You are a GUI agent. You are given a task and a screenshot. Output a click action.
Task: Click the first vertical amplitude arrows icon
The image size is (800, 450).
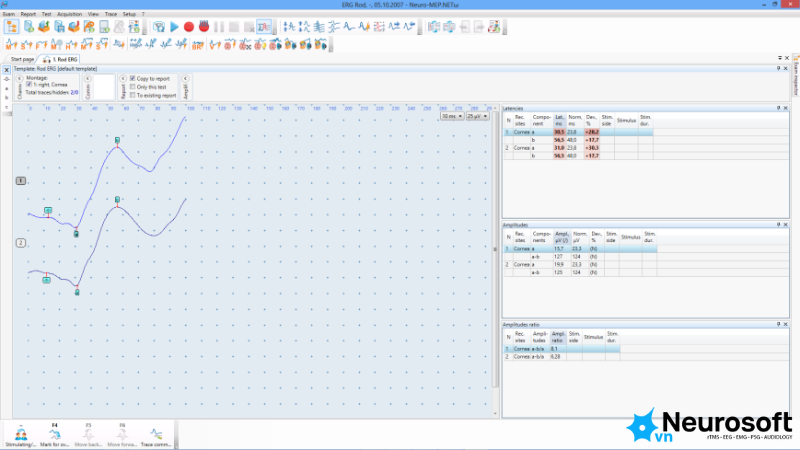[x=289, y=27]
